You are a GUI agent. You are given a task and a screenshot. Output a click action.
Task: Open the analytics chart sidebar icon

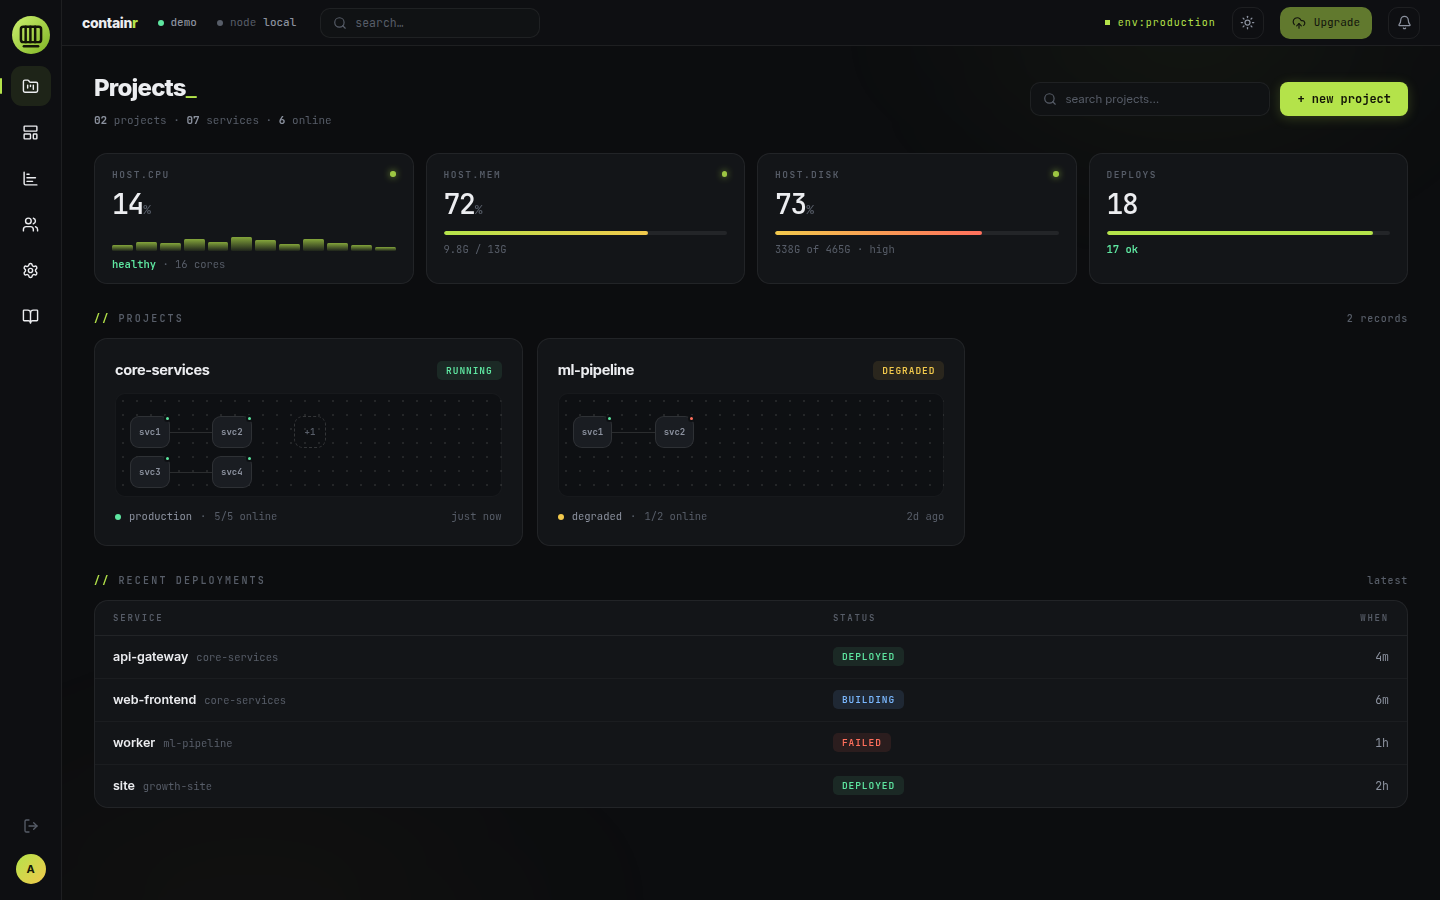pos(31,178)
